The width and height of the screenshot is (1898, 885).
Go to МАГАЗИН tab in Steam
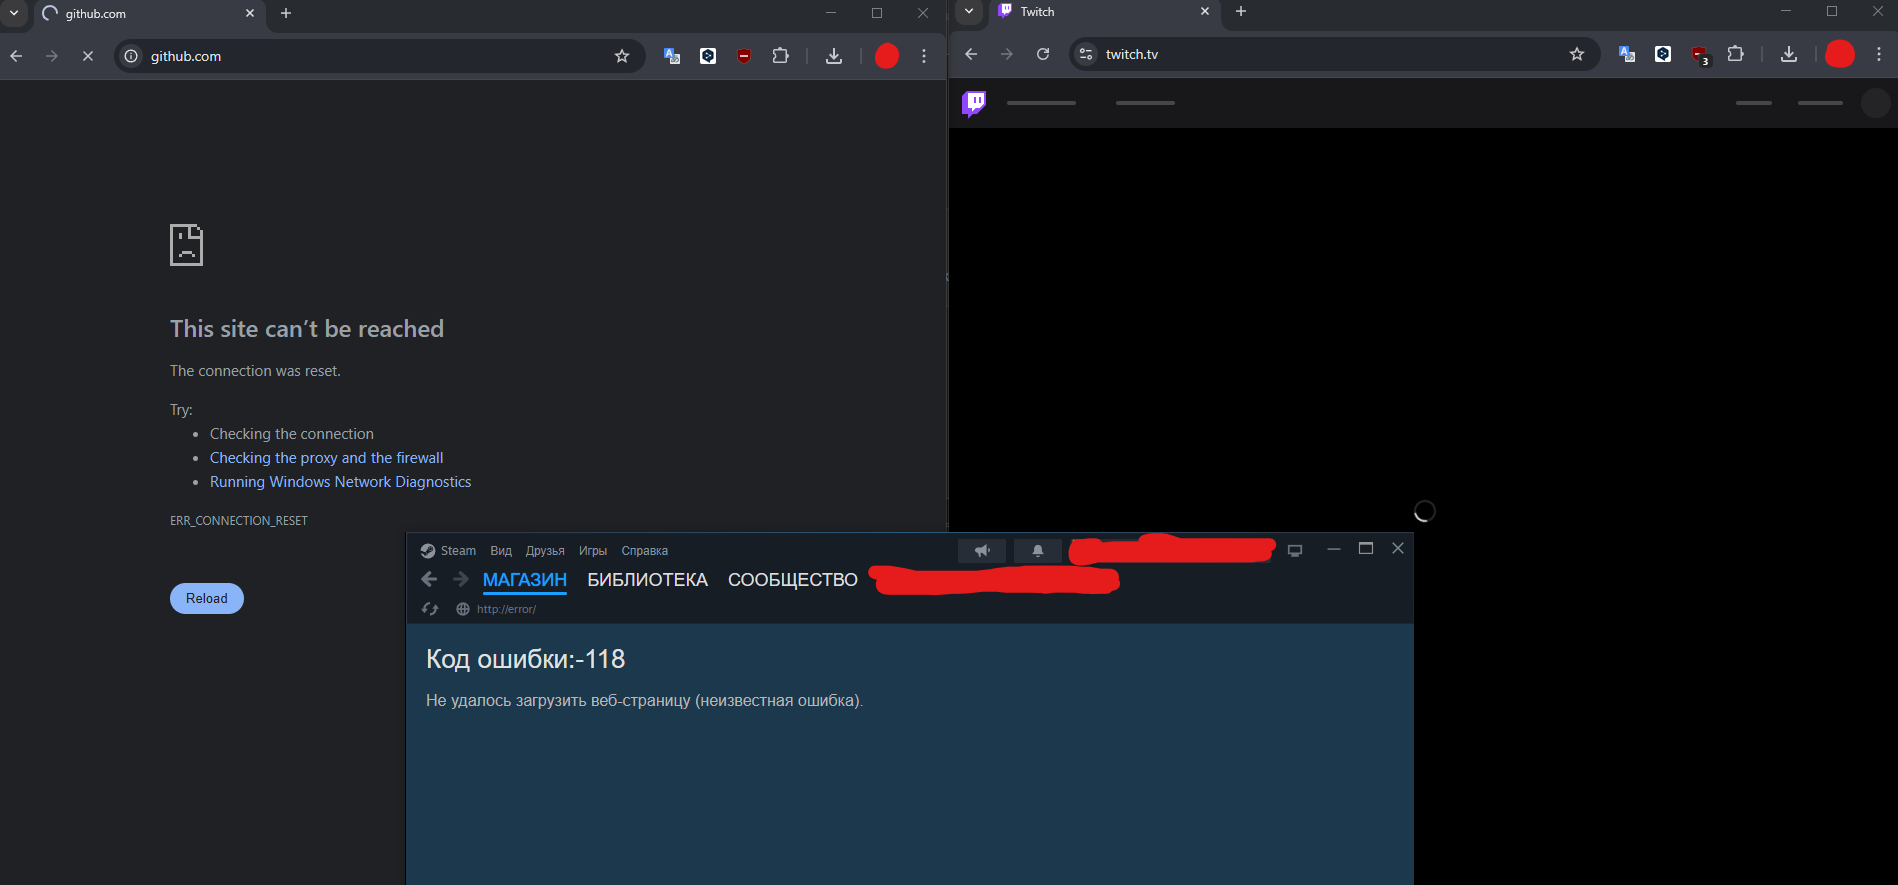pyautogui.click(x=525, y=580)
